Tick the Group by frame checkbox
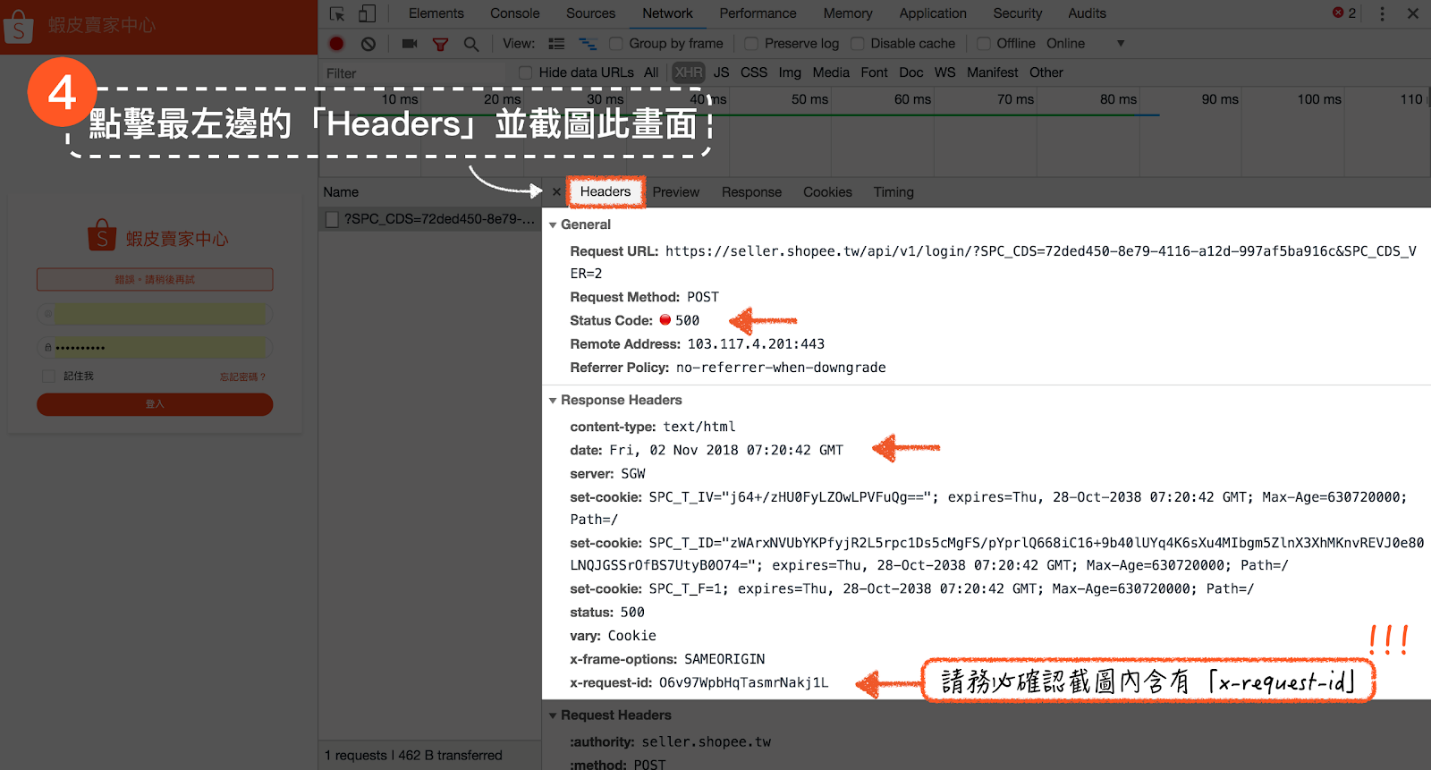 (616, 44)
